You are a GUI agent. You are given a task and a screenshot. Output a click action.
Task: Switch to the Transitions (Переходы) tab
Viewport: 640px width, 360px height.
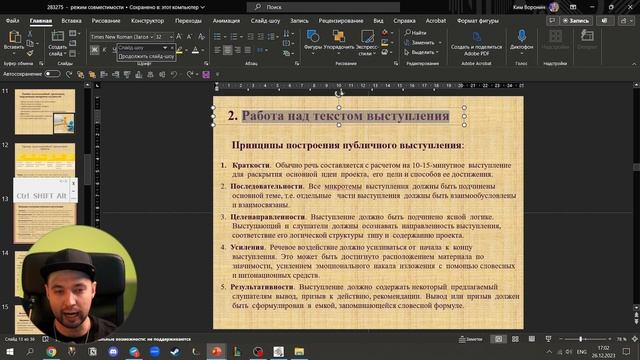click(188, 21)
